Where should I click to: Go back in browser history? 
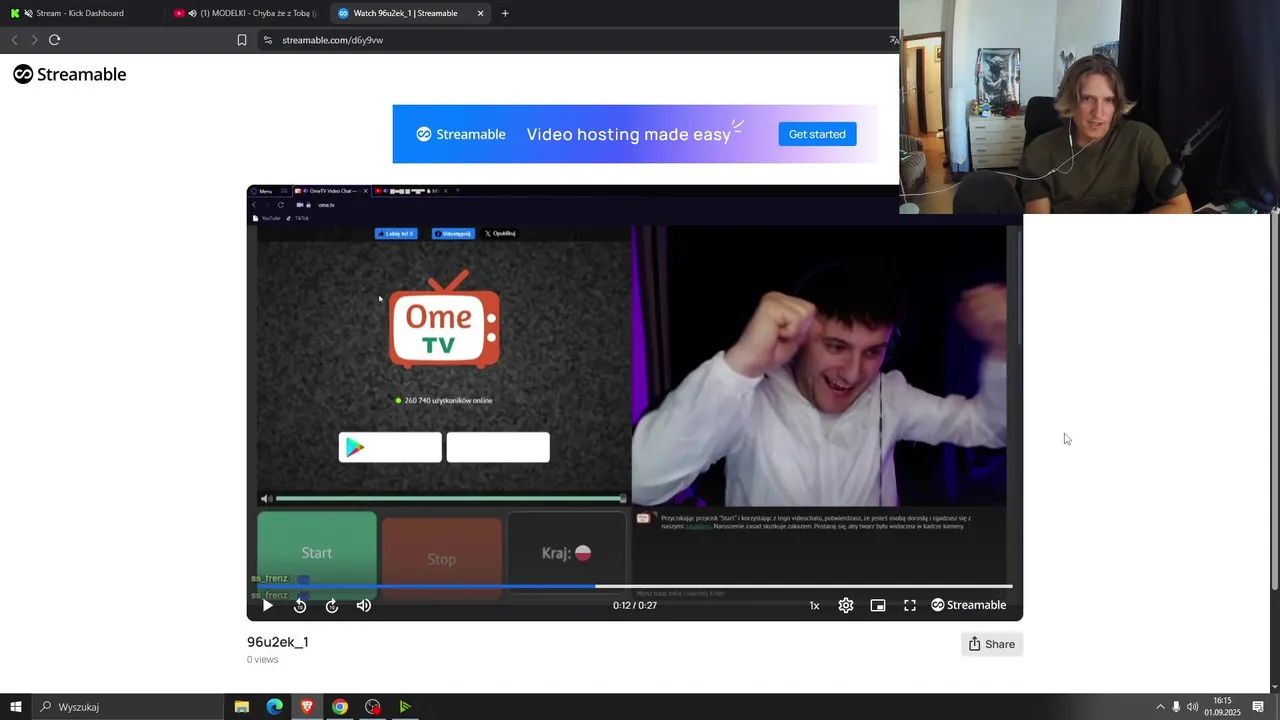[x=14, y=40]
